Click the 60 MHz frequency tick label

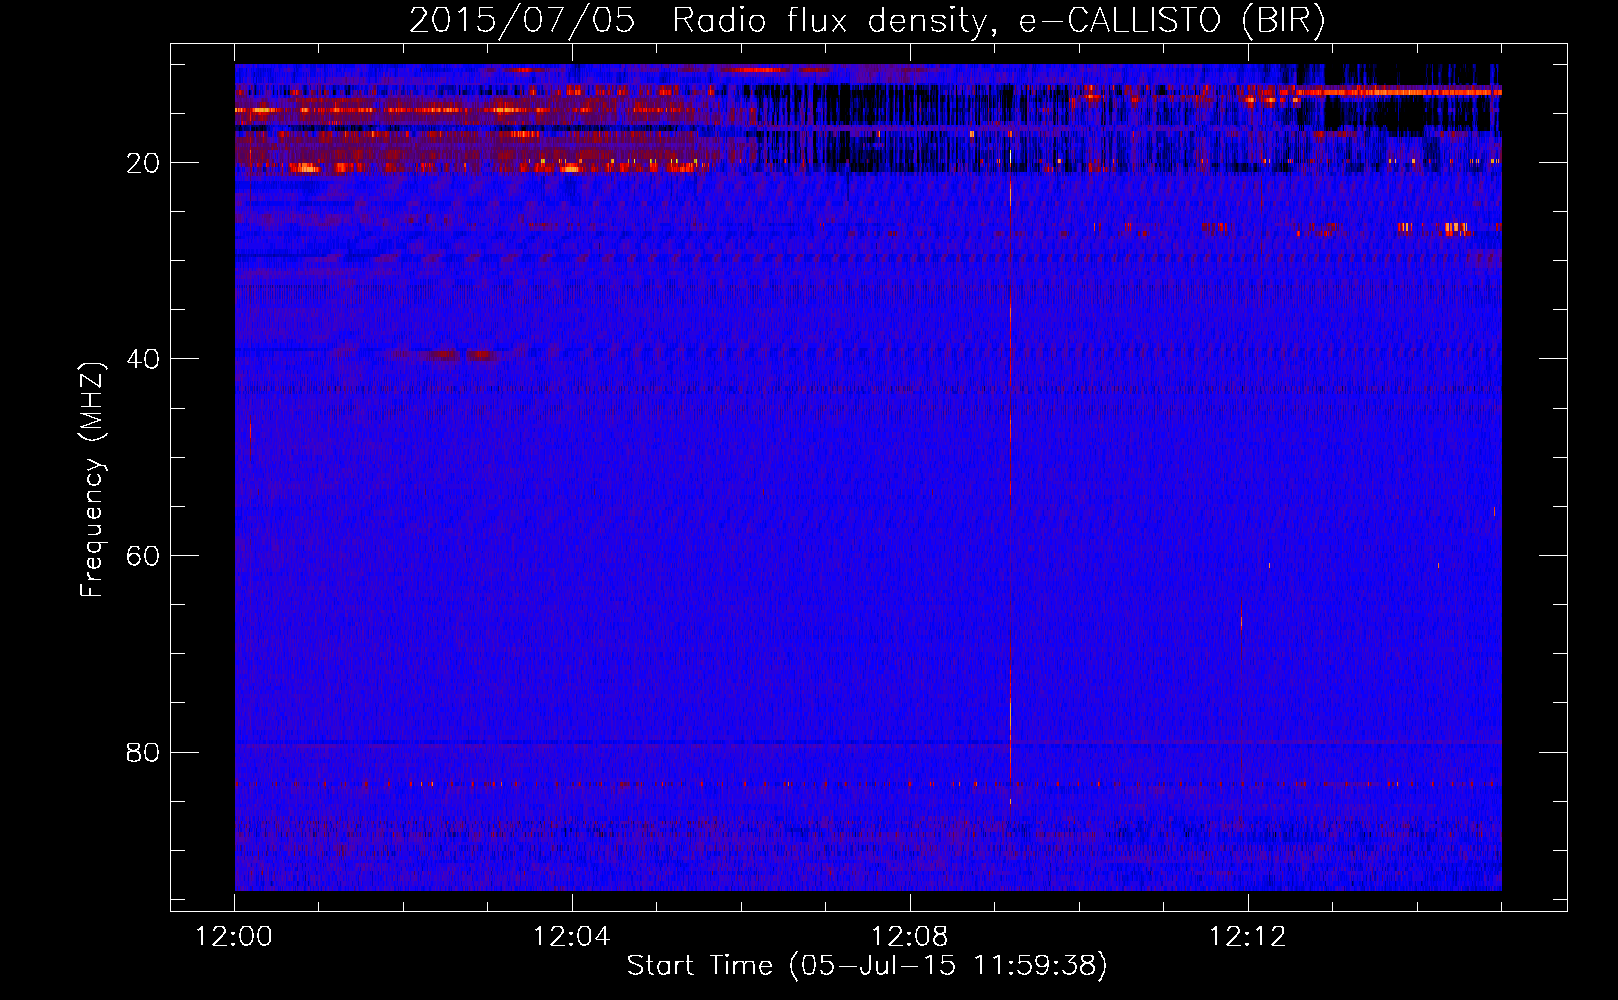(144, 556)
